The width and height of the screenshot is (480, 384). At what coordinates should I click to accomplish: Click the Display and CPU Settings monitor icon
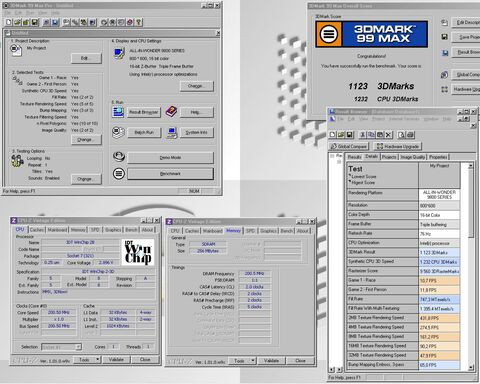(x=119, y=53)
